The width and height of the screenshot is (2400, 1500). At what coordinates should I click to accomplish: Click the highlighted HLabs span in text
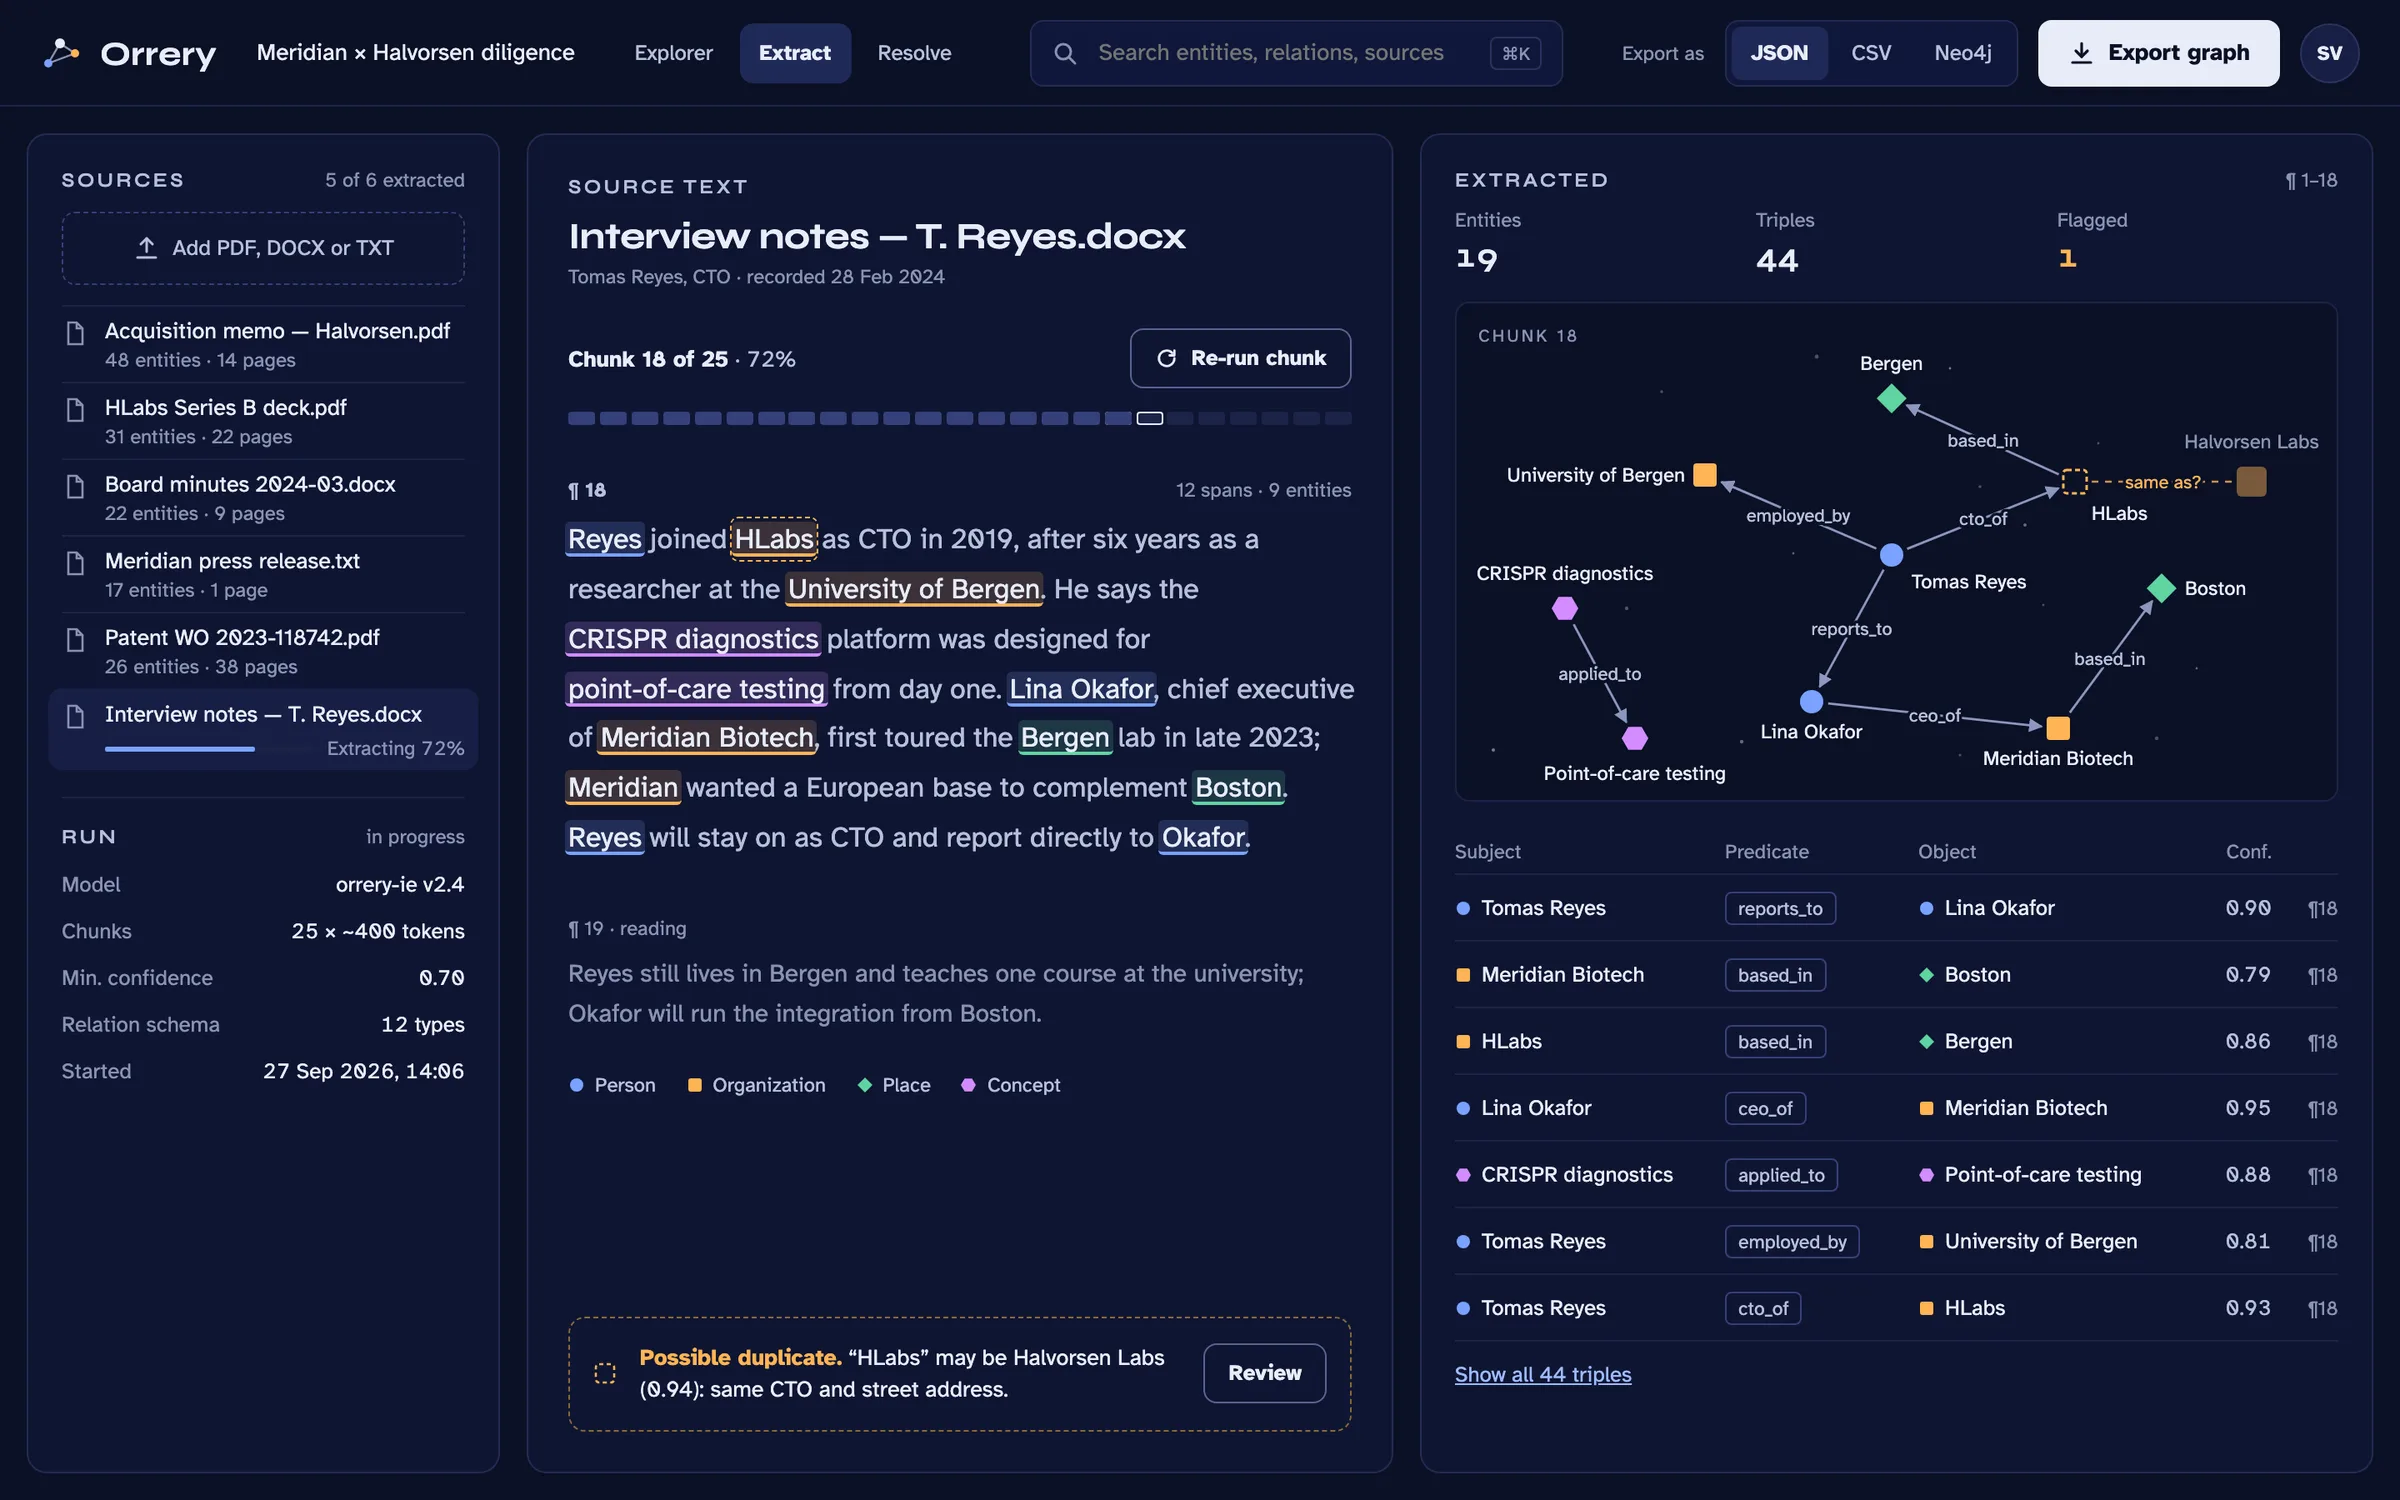tap(774, 539)
